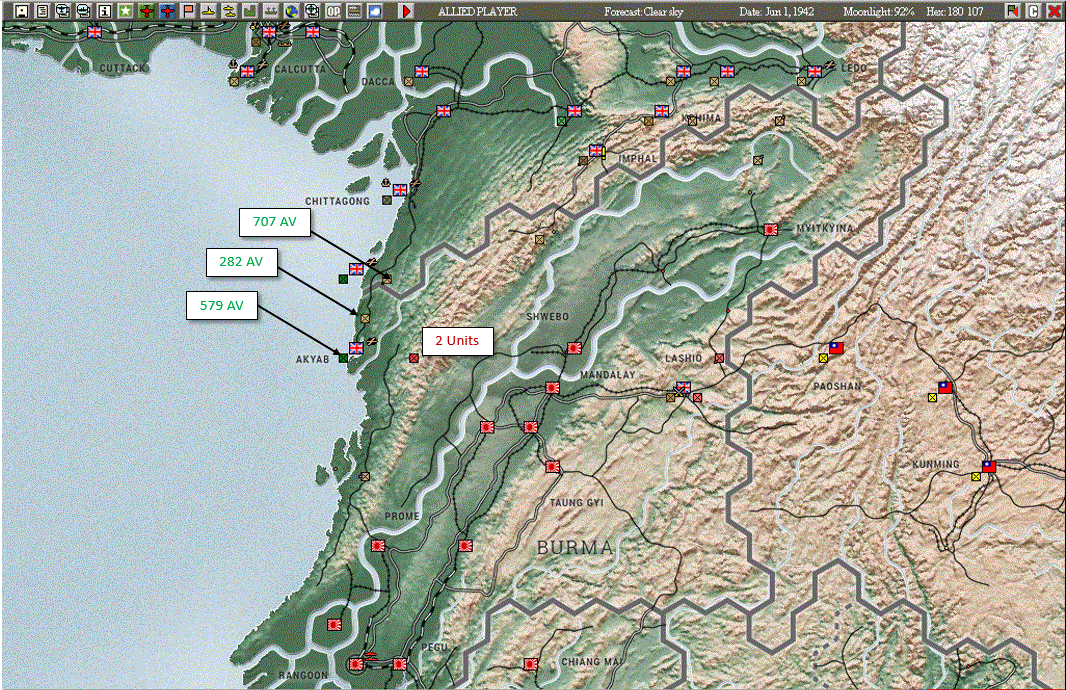Select the red aircraft on blue icon
The image size is (1066, 690).
[x=167, y=11]
